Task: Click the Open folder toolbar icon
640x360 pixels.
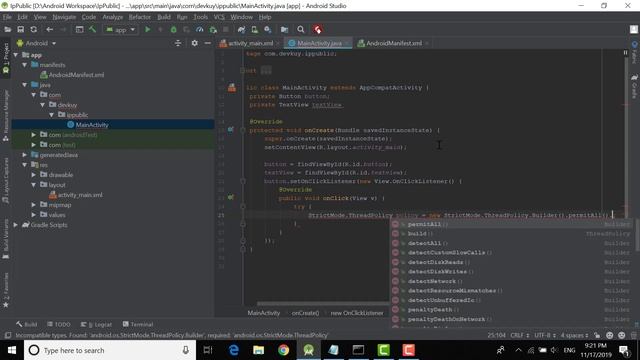Action: click(x=7, y=29)
